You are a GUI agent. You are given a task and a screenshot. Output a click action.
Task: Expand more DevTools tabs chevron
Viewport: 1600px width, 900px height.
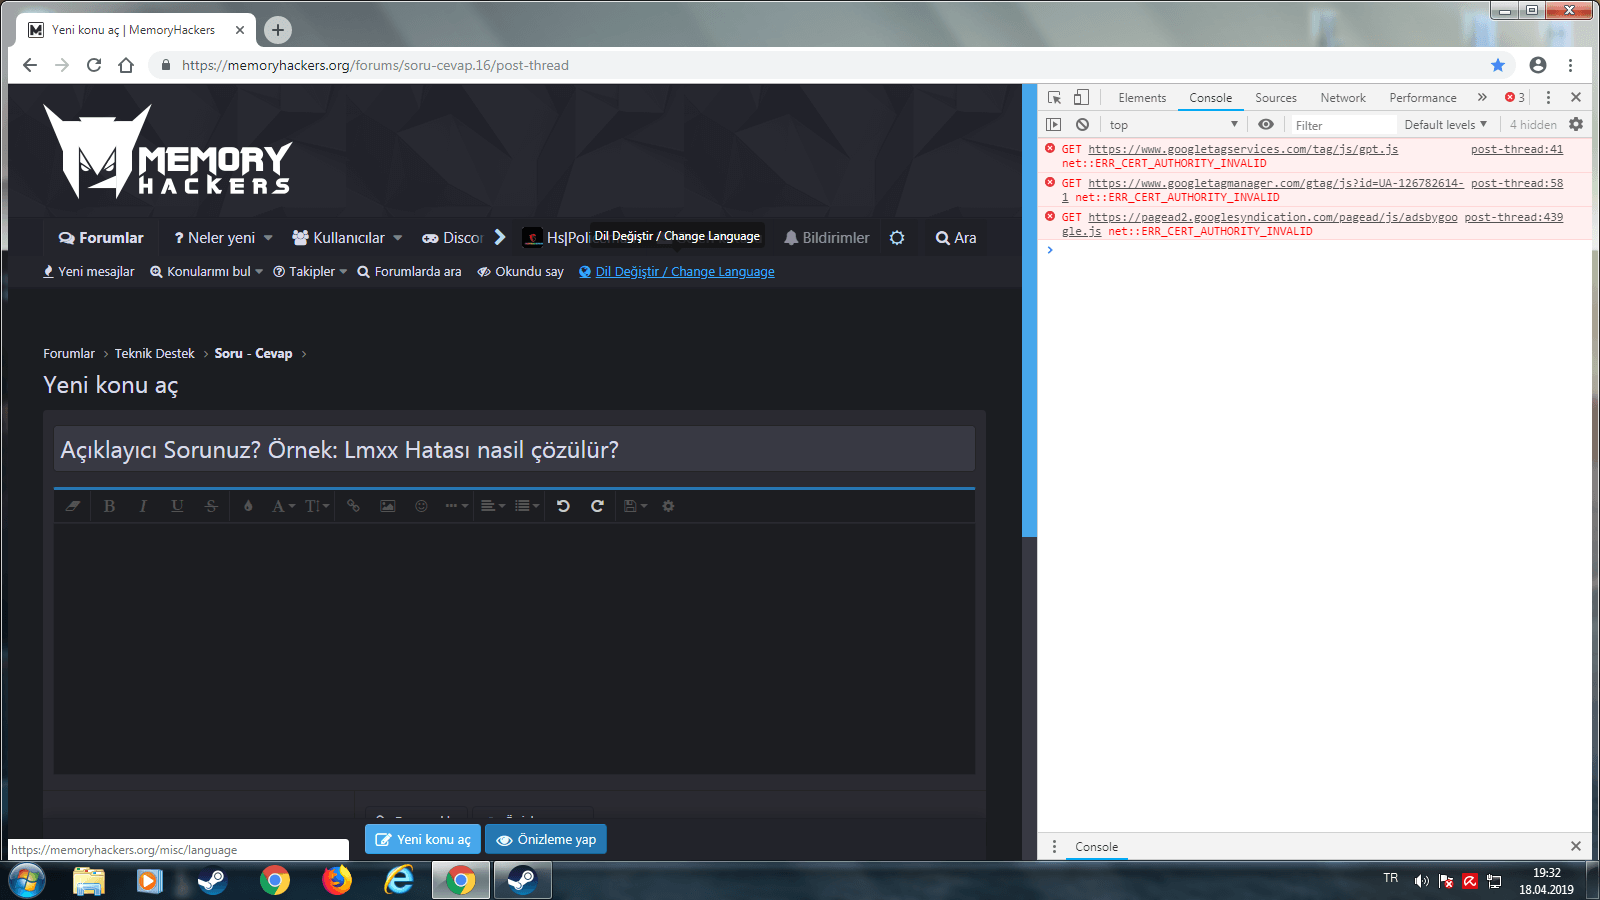1482,98
